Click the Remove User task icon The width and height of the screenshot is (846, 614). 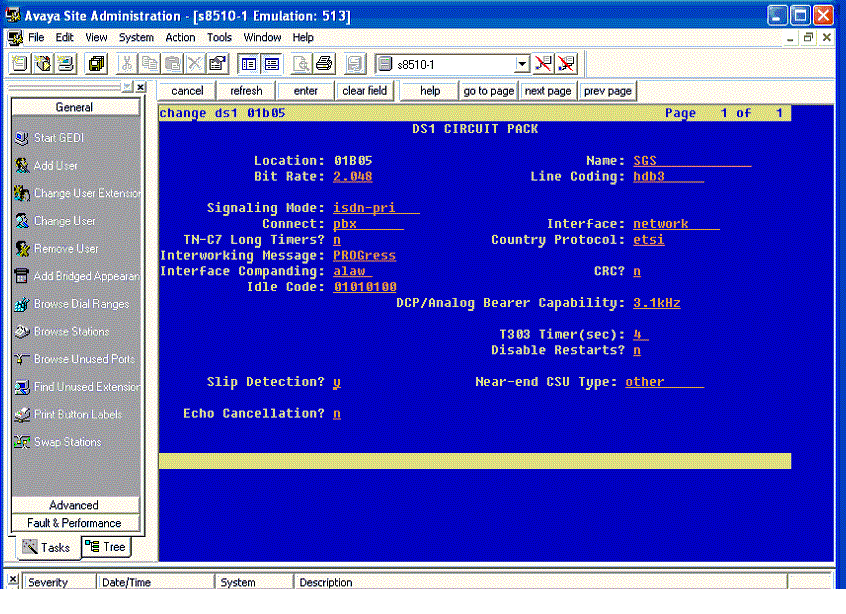point(22,249)
